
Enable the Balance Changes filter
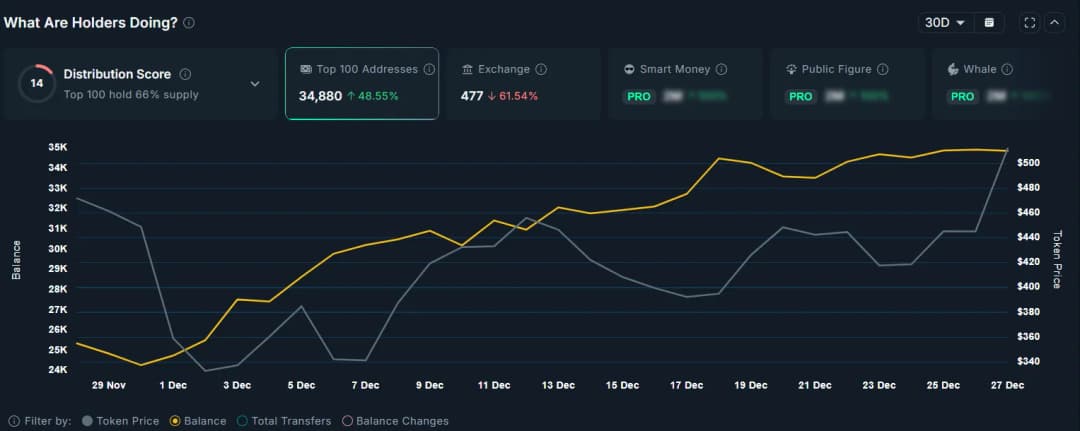395,421
